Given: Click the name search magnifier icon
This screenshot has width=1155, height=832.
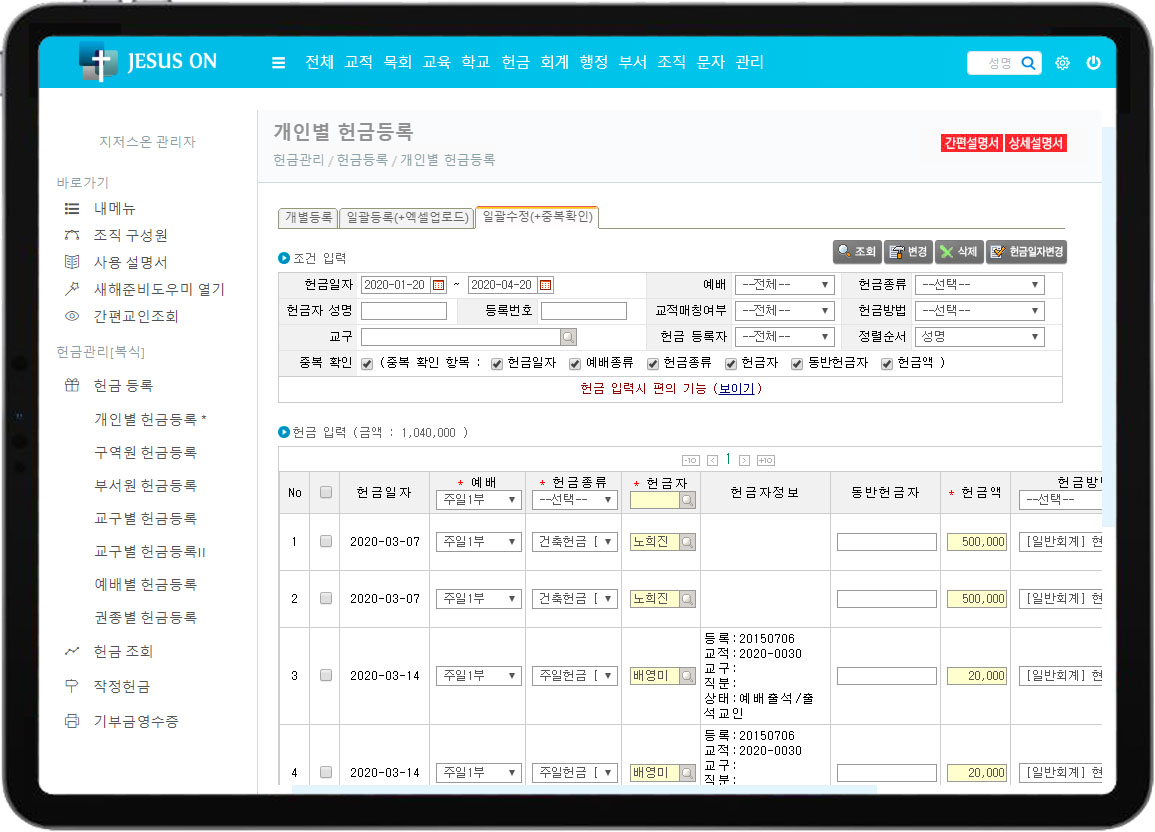Looking at the screenshot, I should click(x=1028, y=63).
